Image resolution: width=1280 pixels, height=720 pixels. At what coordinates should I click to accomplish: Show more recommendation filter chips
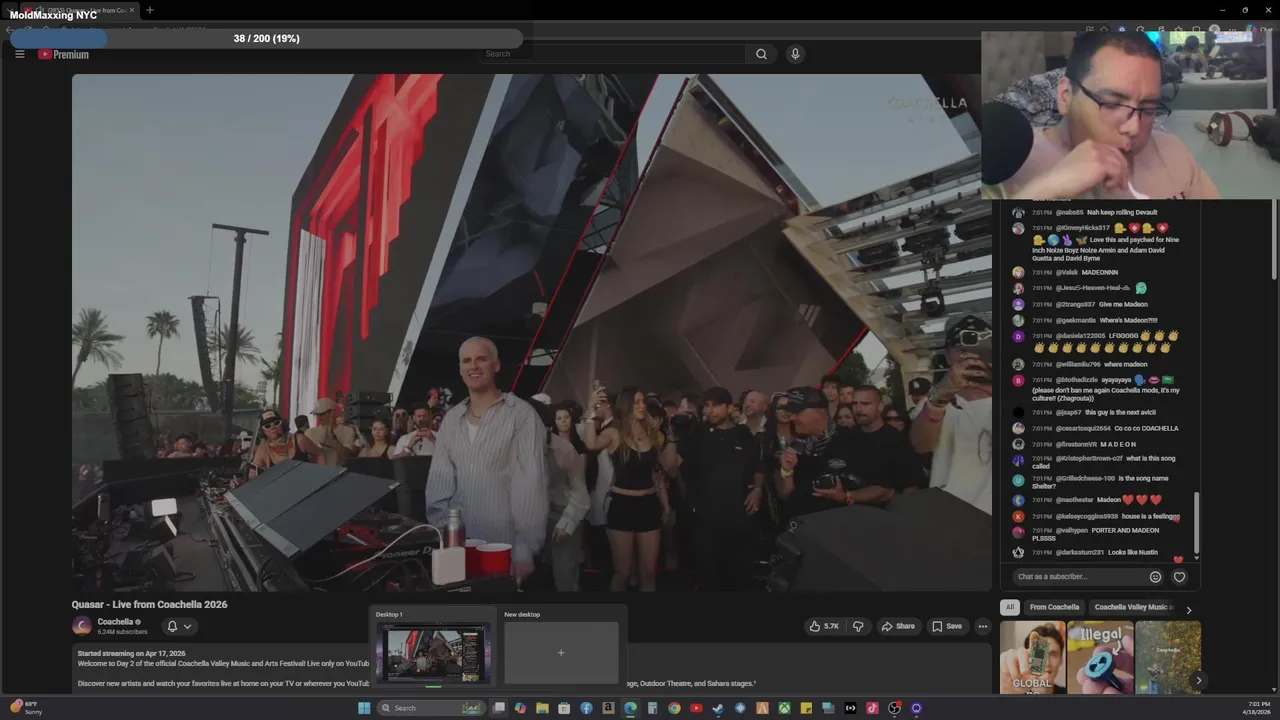coord(1188,608)
